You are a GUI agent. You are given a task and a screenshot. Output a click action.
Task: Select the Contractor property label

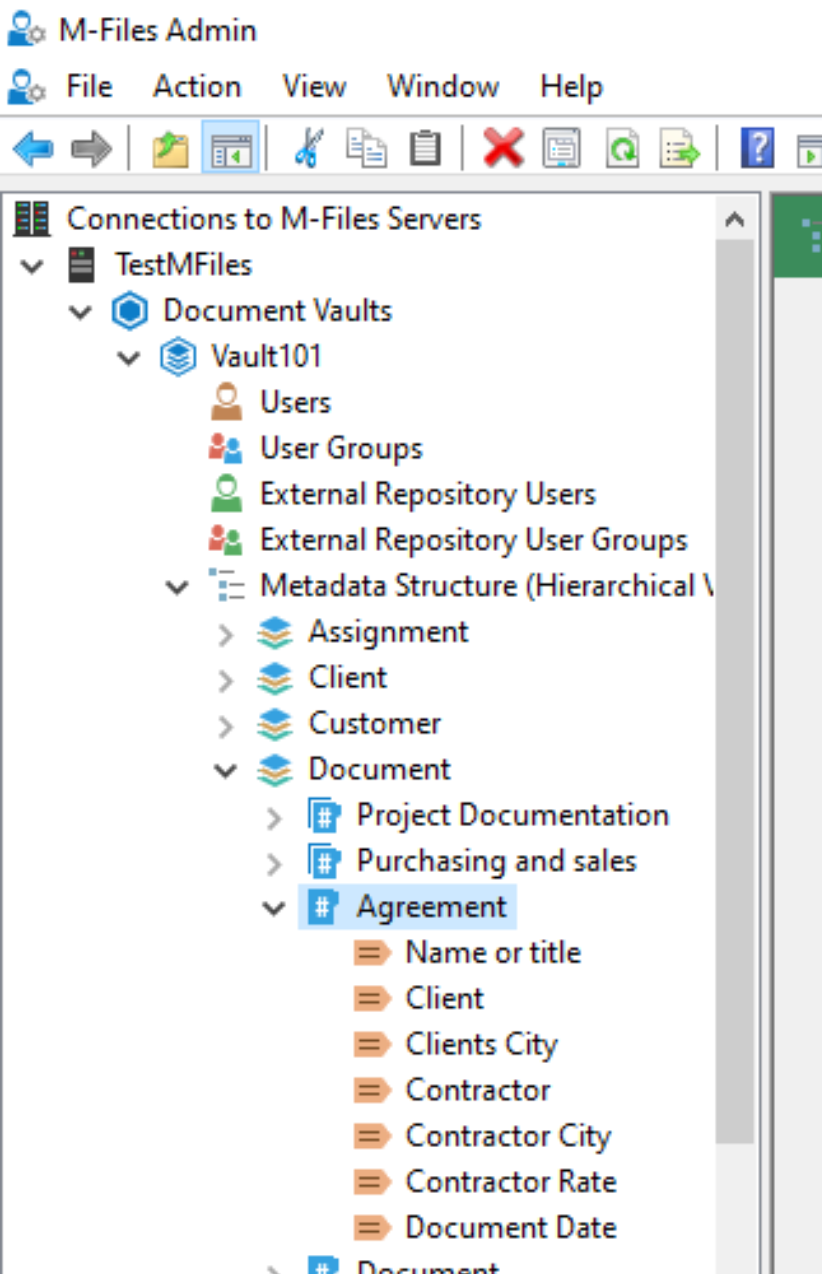pos(478,1090)
